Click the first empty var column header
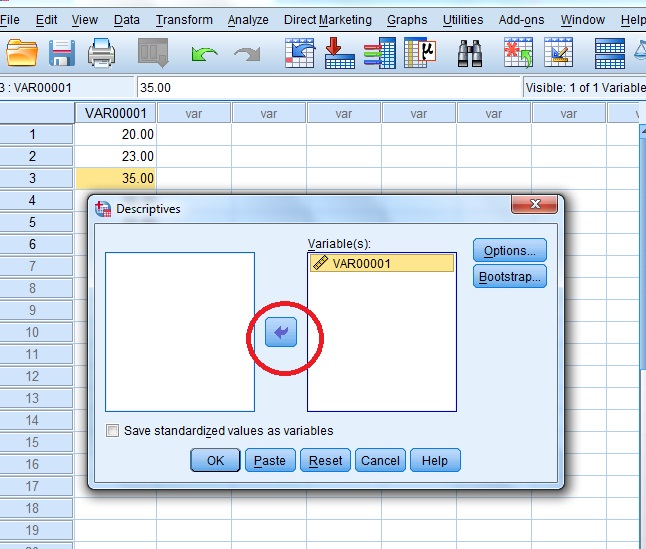Image resolution: width=646 pixels, height=549 pixels. point(194,113)
